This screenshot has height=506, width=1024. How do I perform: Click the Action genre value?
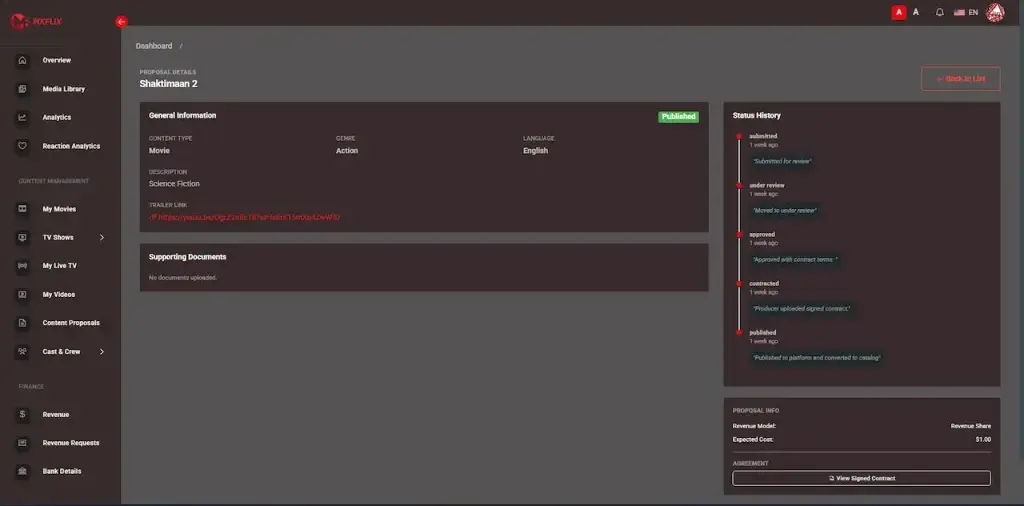(x=347, y=150)
